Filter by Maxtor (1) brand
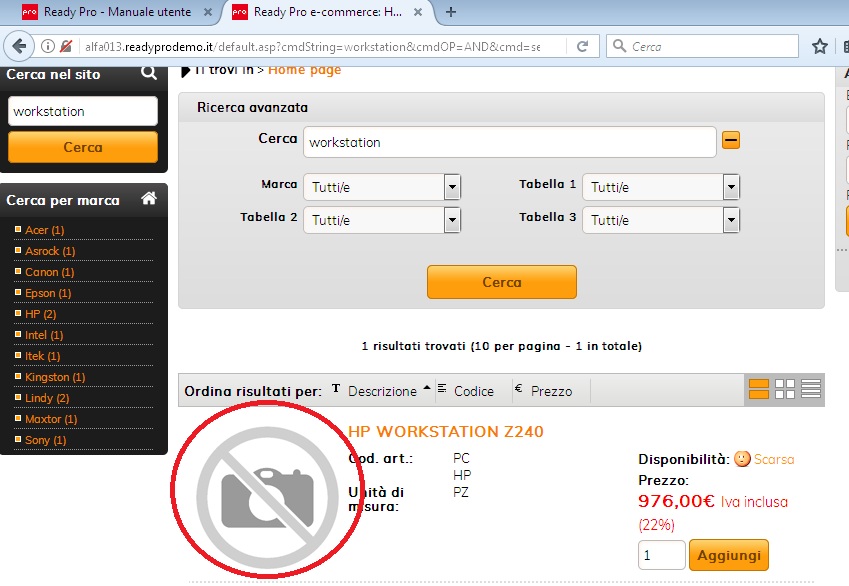849x586 pixels. coord(51,419)
